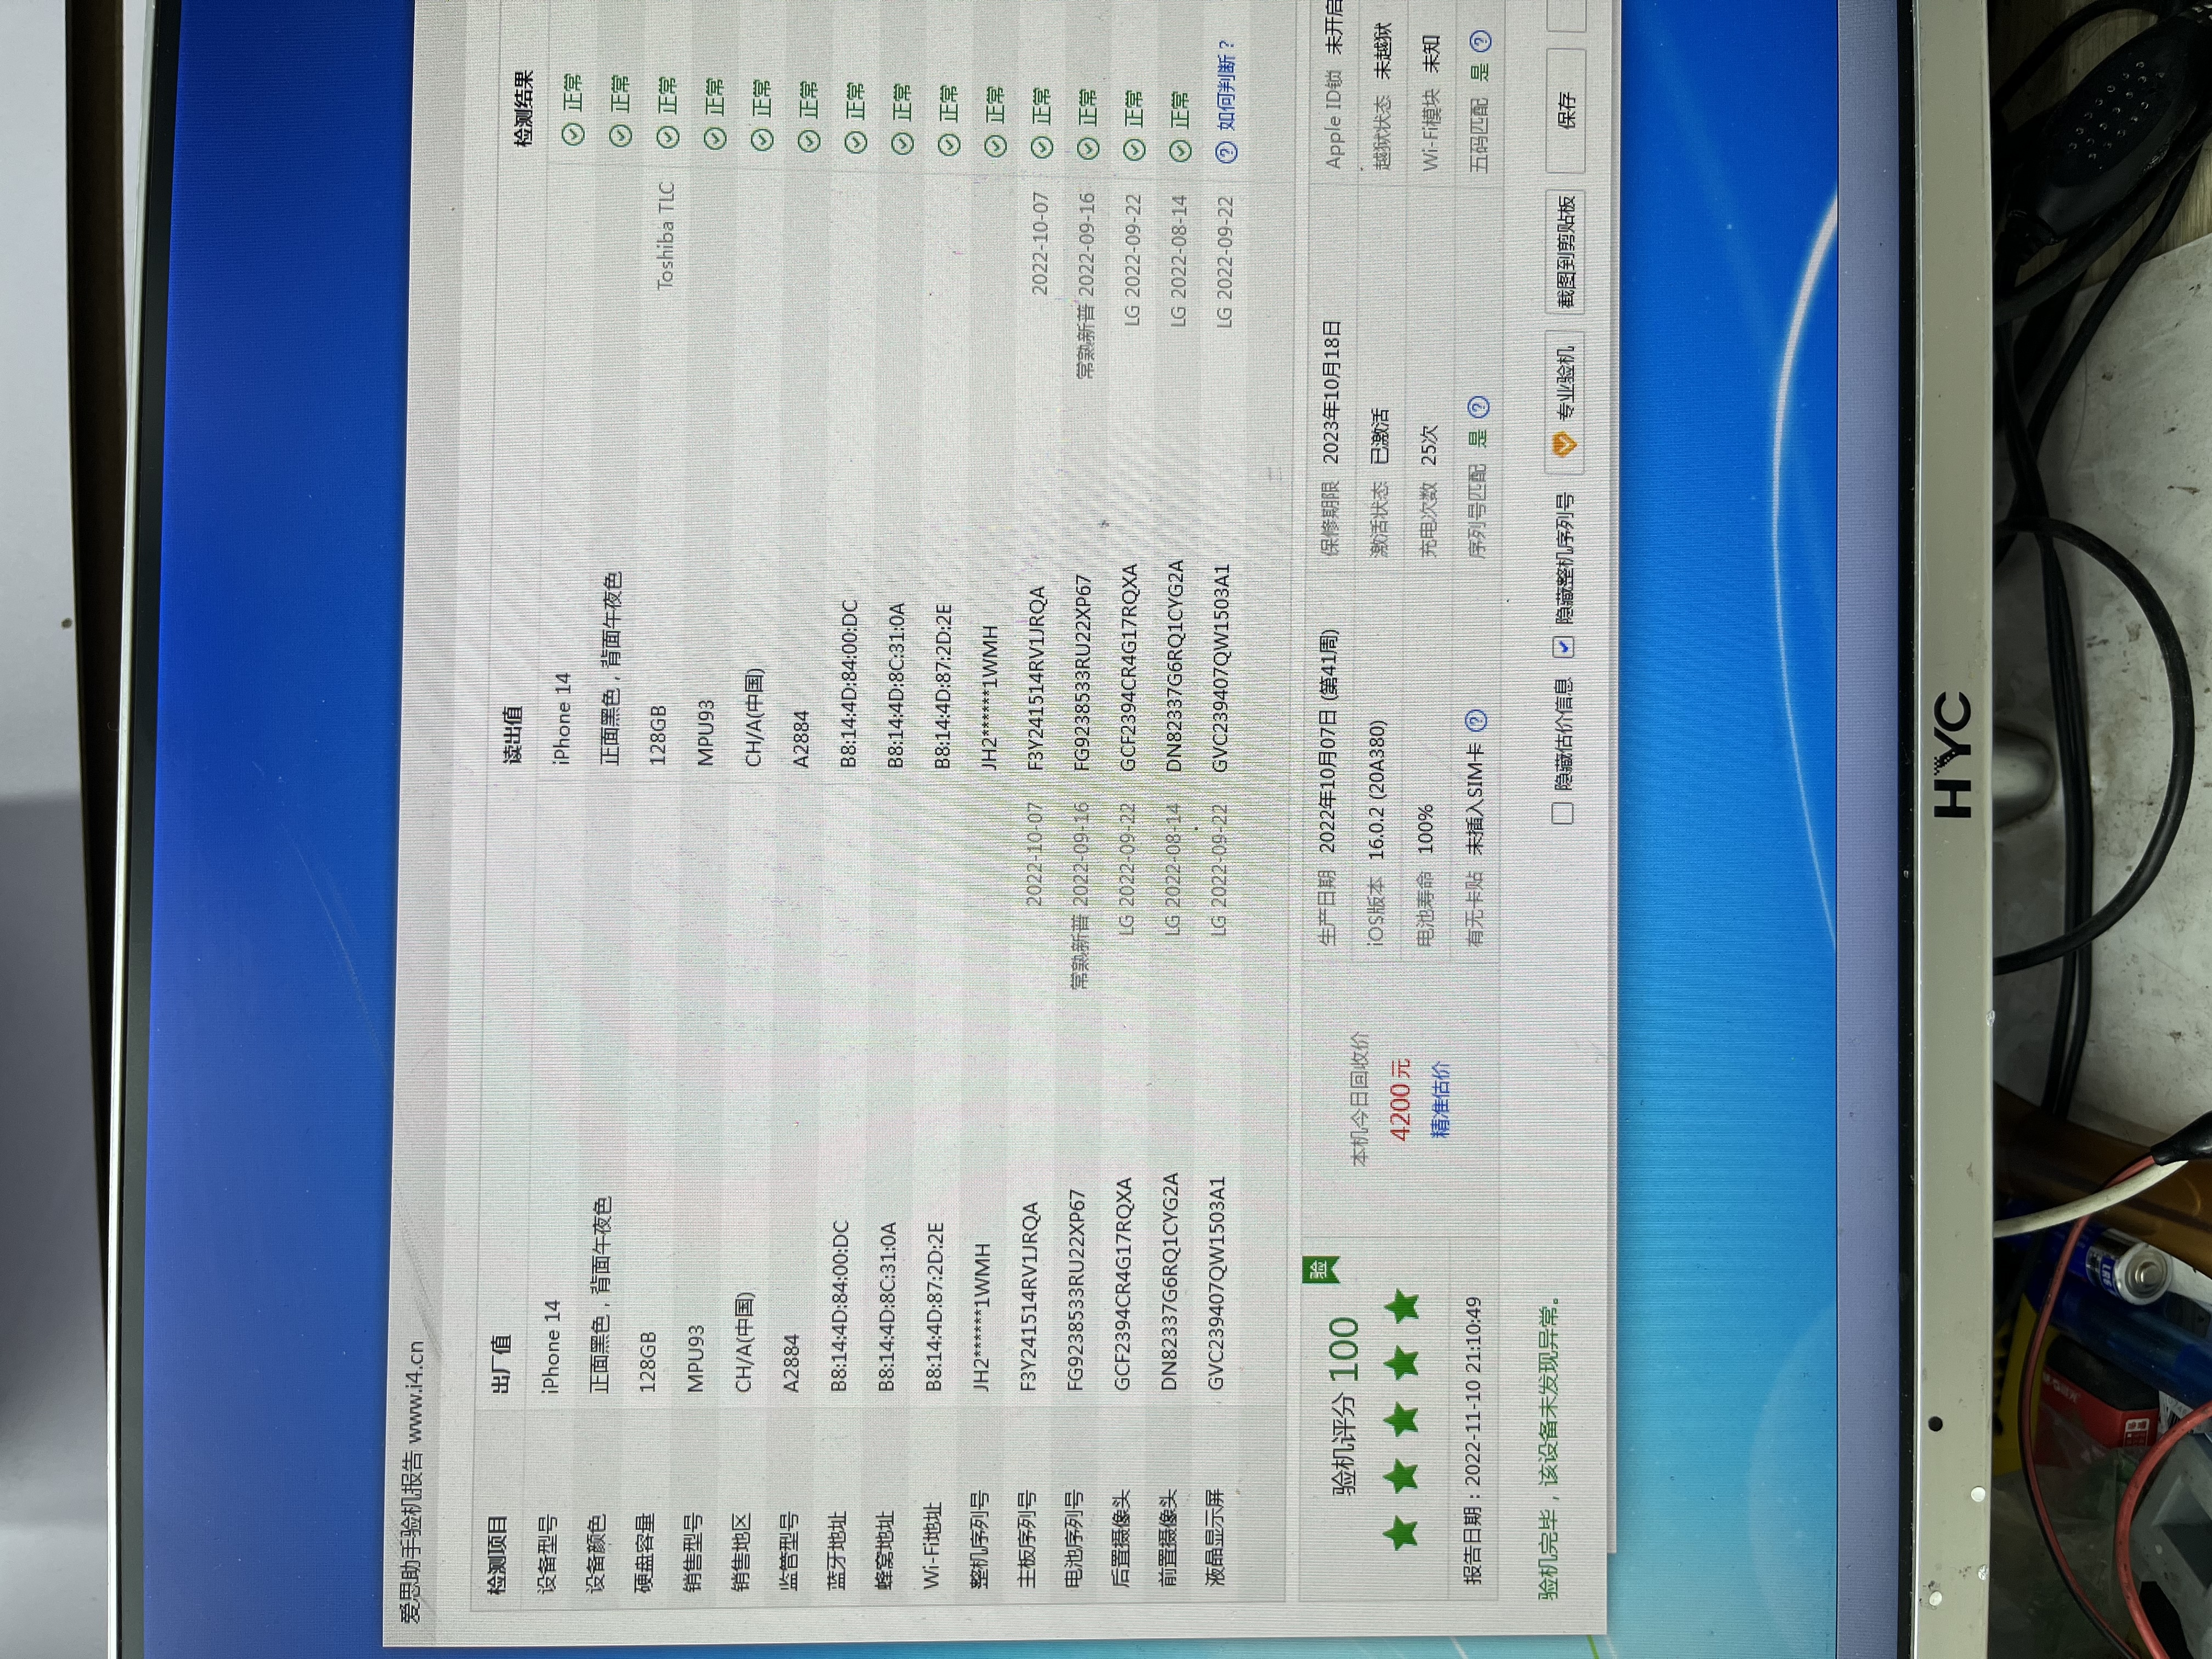
Task: Click the green check icon in Wi-Fi地址 row
Action: [x=949, y=144]
